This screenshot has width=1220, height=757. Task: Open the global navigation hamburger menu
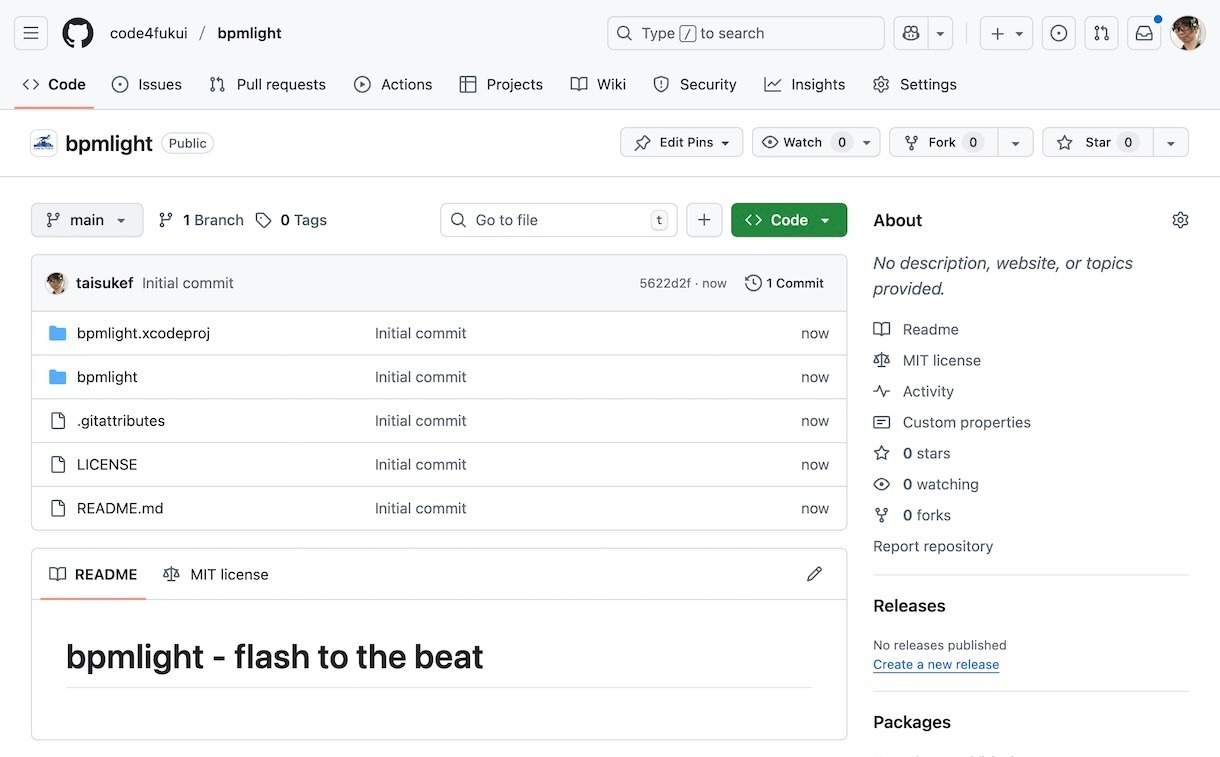(x=31, y=33)
